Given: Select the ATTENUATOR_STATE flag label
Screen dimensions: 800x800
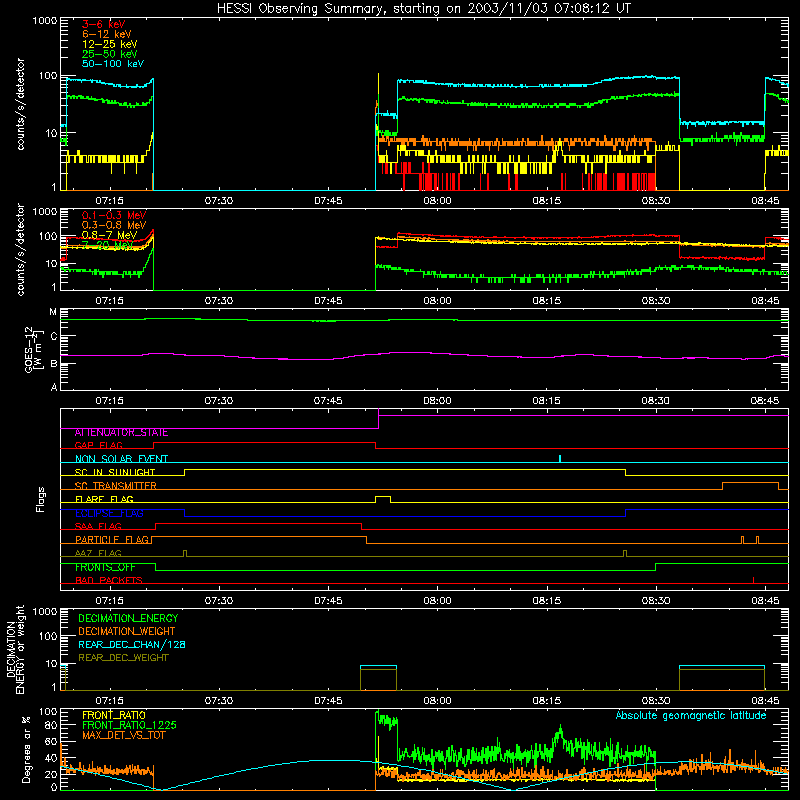Looking at the screenshot, I should click(121, 433).
